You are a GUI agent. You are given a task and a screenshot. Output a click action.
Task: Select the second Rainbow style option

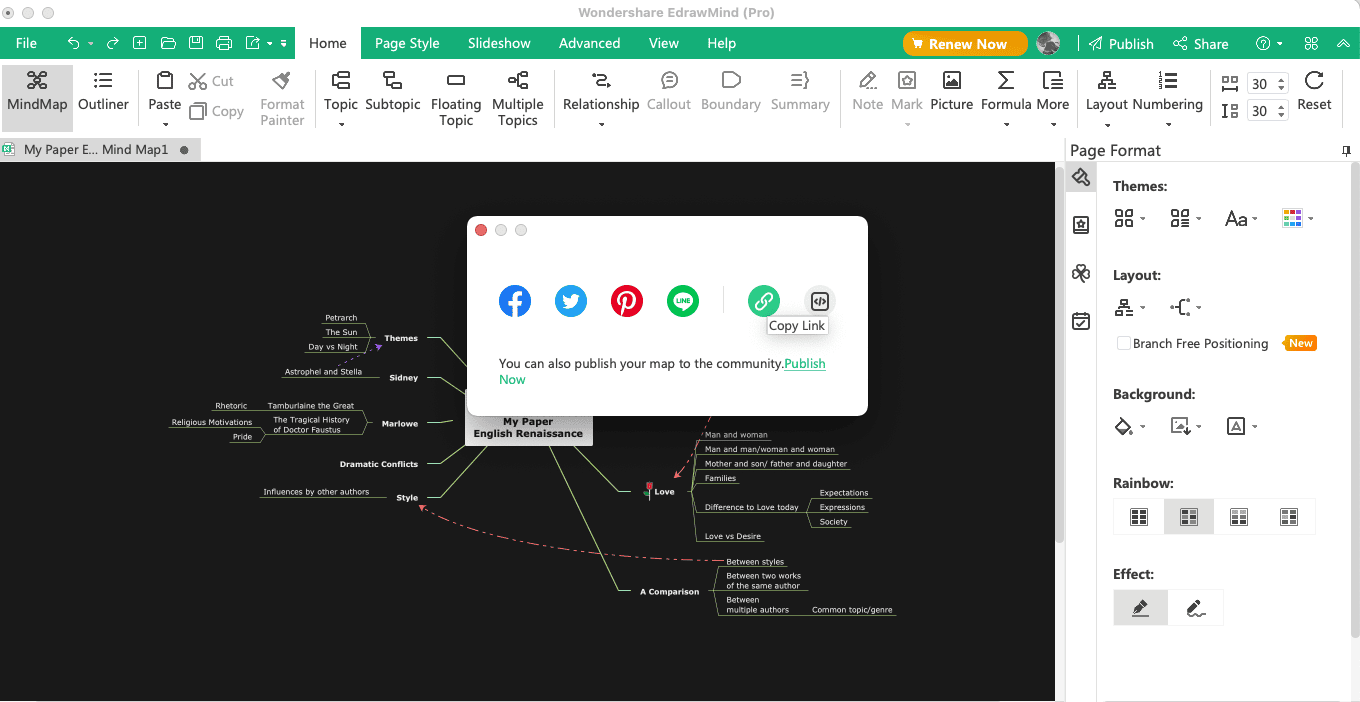tap(1189, 516)
